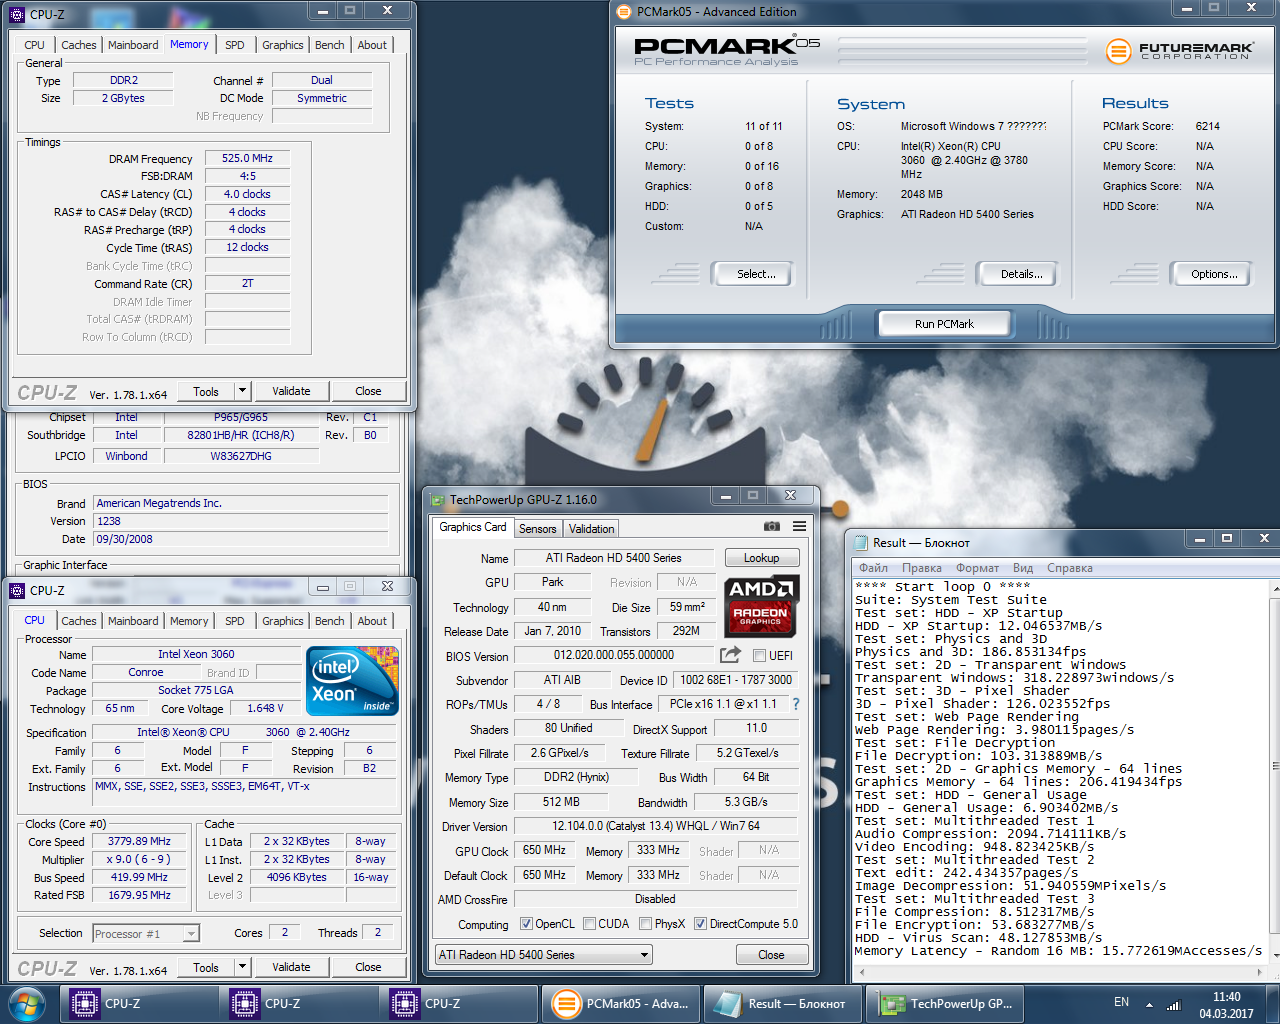Click the PCMark05 title bar app icon
1280x1024 pixels.
coord(622,12)
